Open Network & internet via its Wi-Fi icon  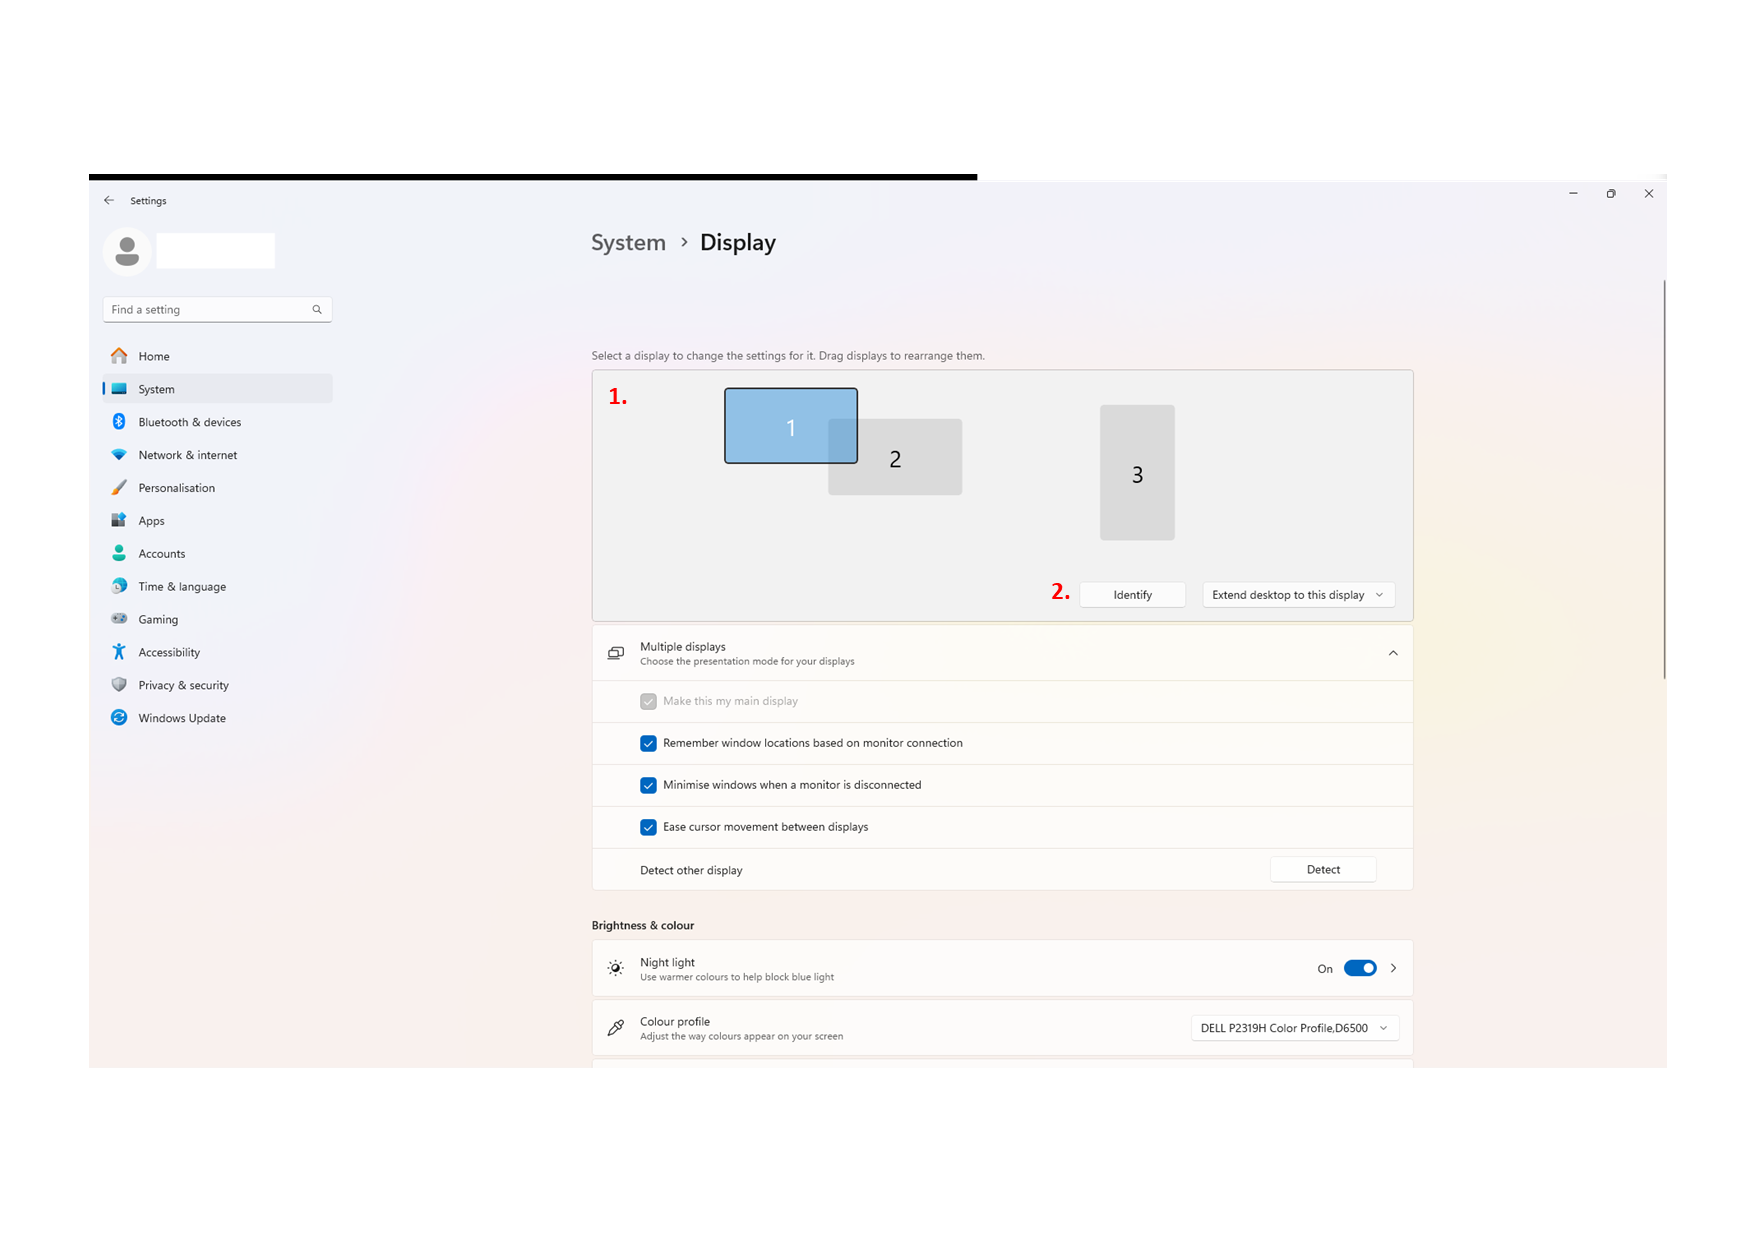point(119,455)
